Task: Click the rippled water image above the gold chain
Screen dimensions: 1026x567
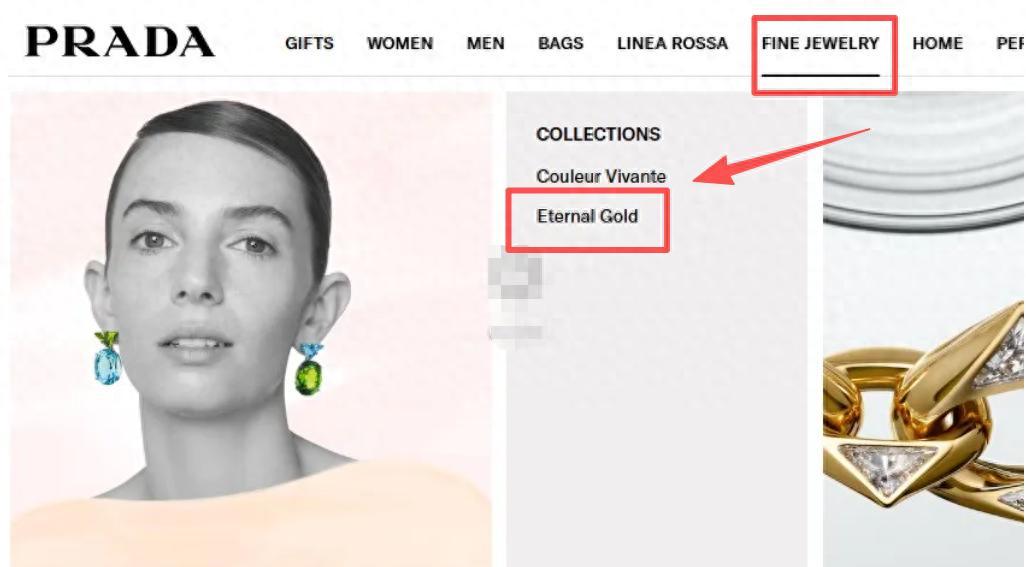Action: [x=923, y=161]
